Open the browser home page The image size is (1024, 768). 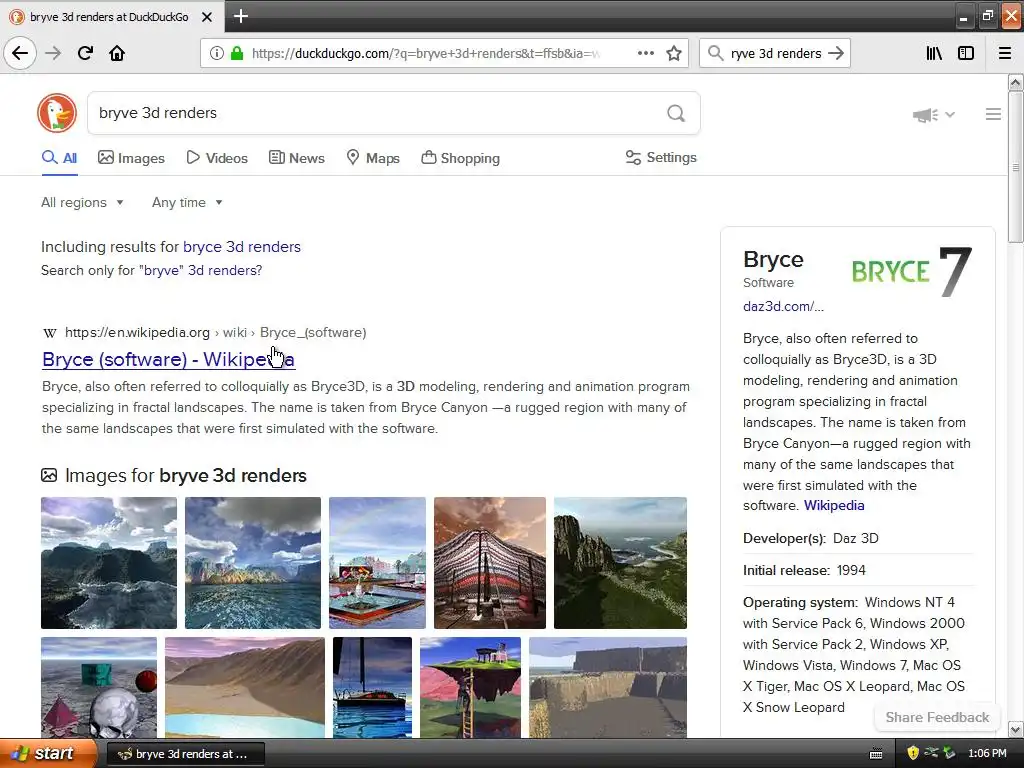[x=117, y=53]
